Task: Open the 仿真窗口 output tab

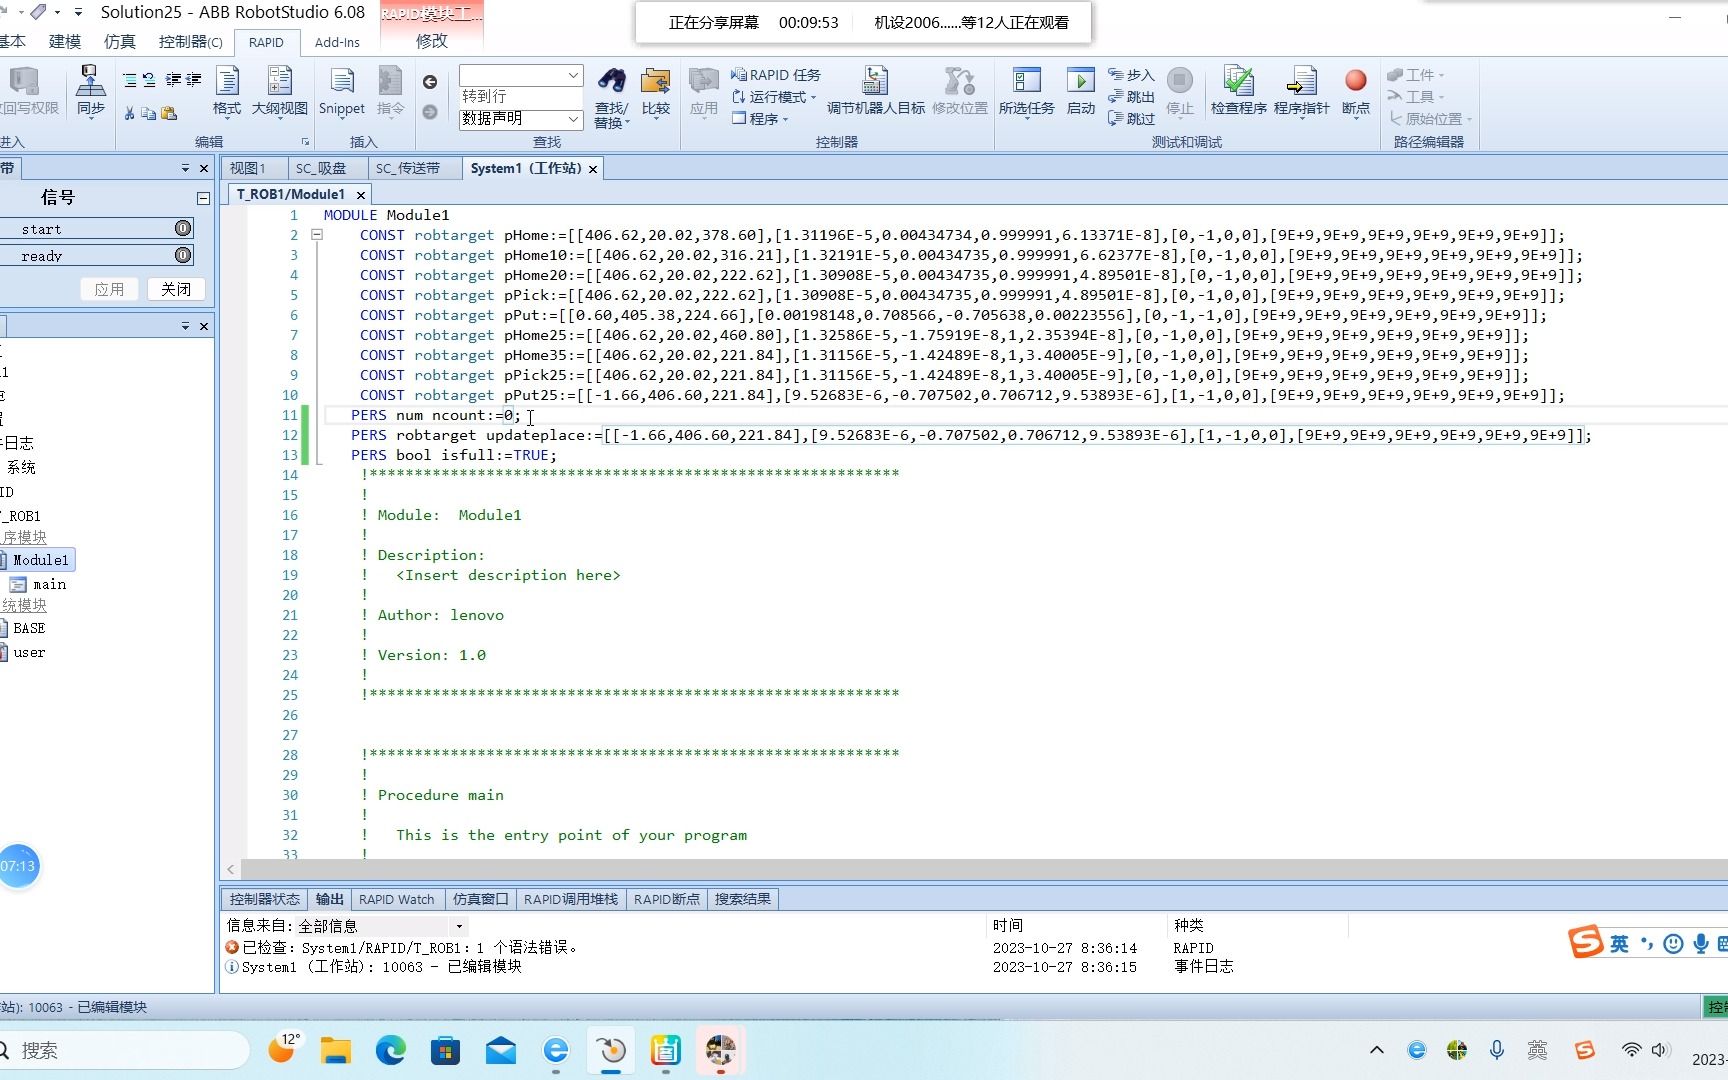Action: [x=481, y=899]
